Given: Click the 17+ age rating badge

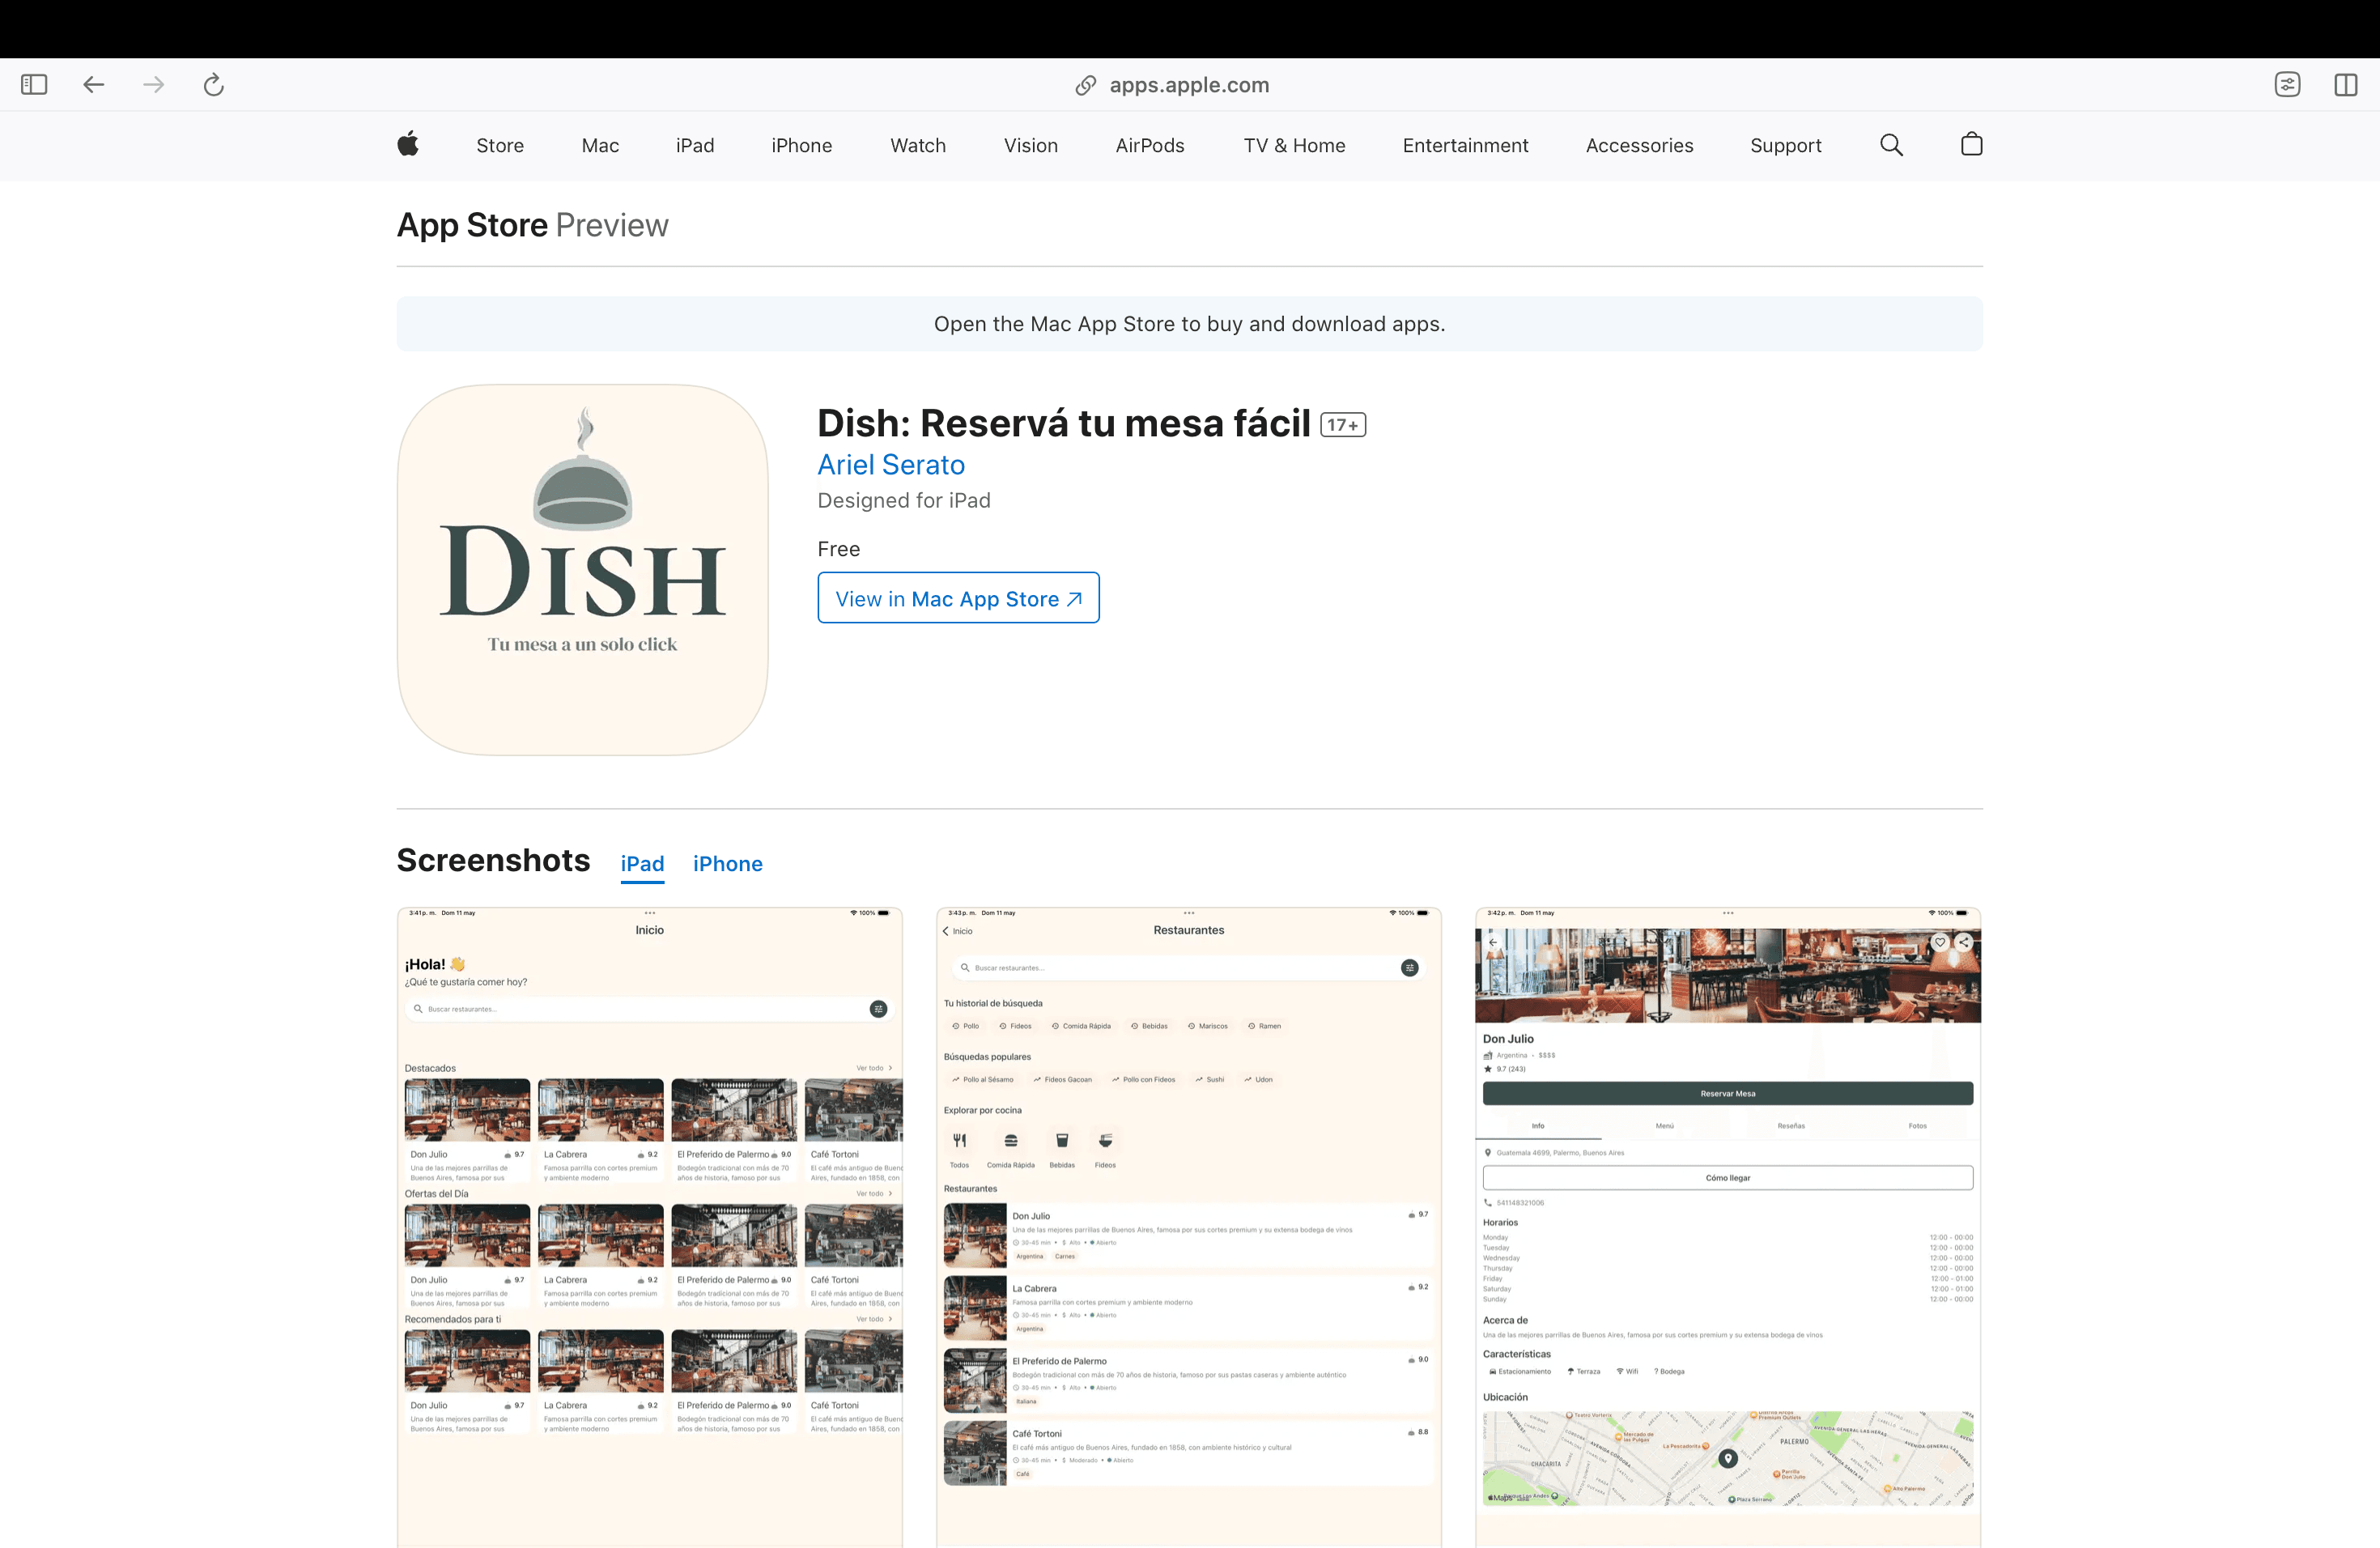Looking at the screenshot, I should coord(1343,425).
